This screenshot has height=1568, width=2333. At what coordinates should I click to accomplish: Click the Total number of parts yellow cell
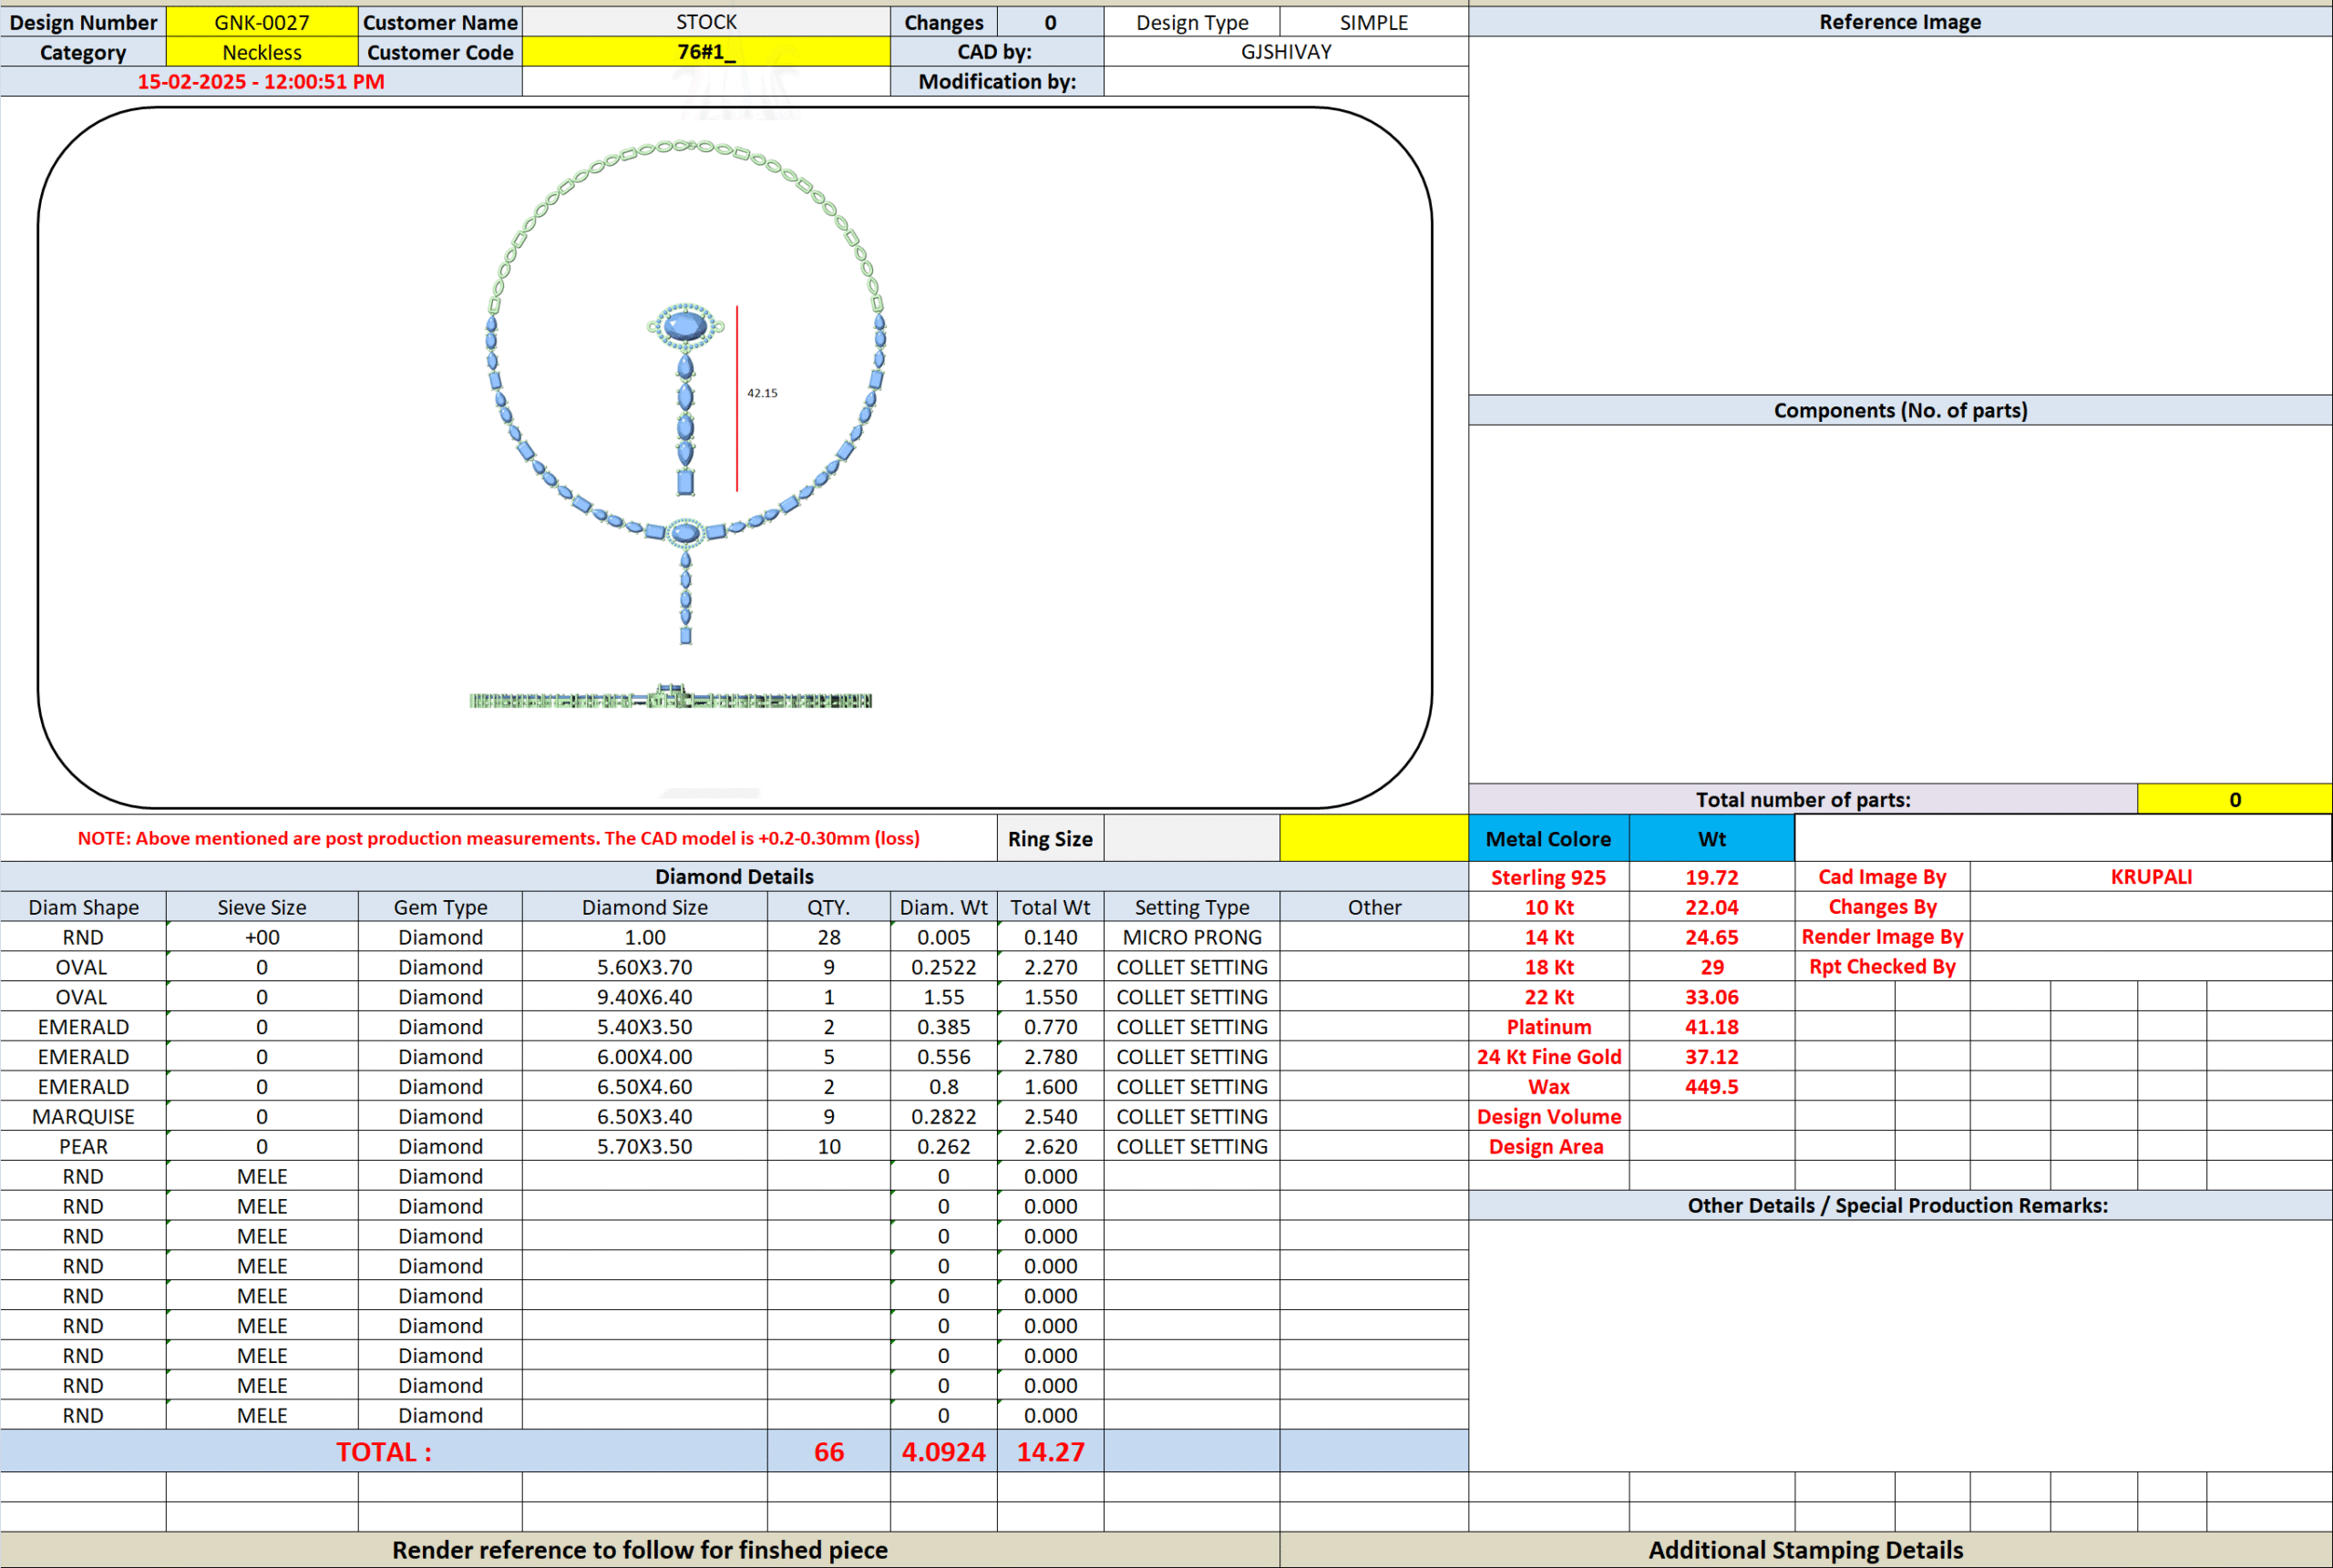(2234, 799)
